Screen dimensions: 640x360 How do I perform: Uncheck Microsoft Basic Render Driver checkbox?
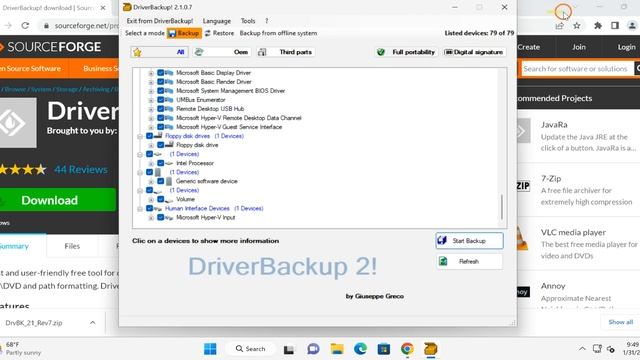pyautogui.click(x=160, y=82)
